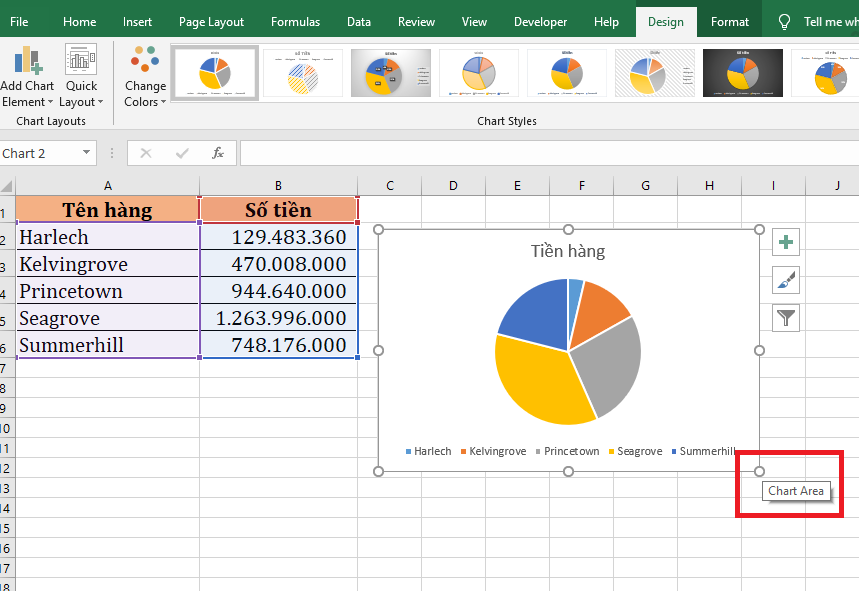859x591 pixels.
Task: Switch to the Format tab
Action: pos(729,21)
